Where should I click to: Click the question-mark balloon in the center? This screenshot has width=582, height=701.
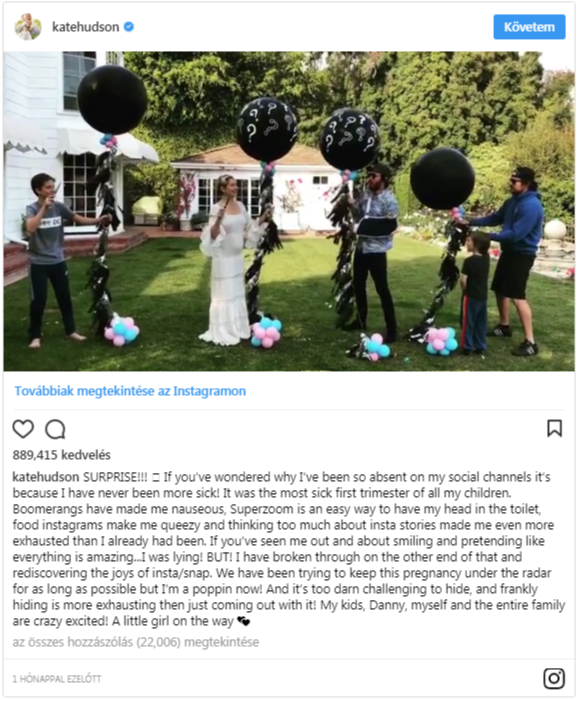tap(267, 130)
